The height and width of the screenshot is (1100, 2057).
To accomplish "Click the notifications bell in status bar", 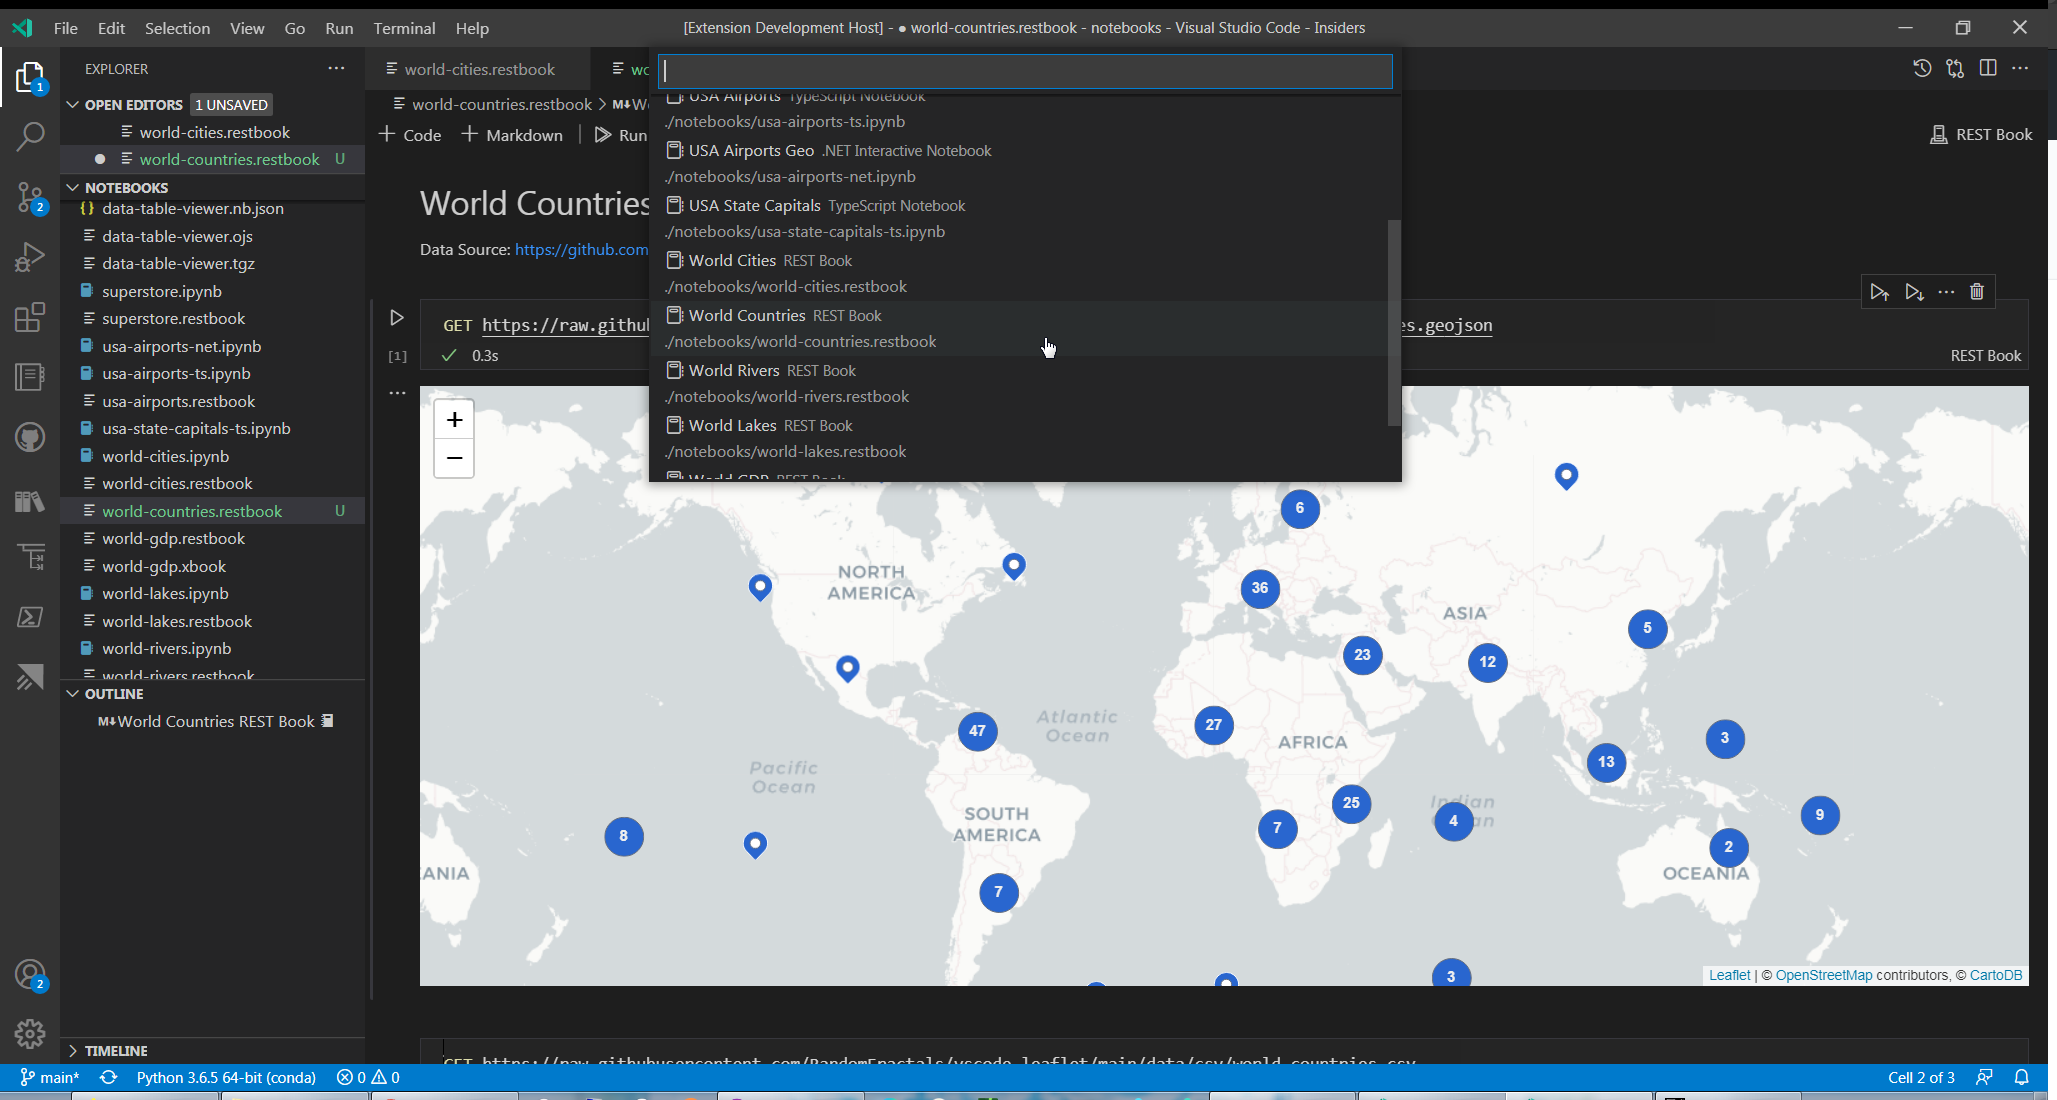I will pos(2022,1078).
